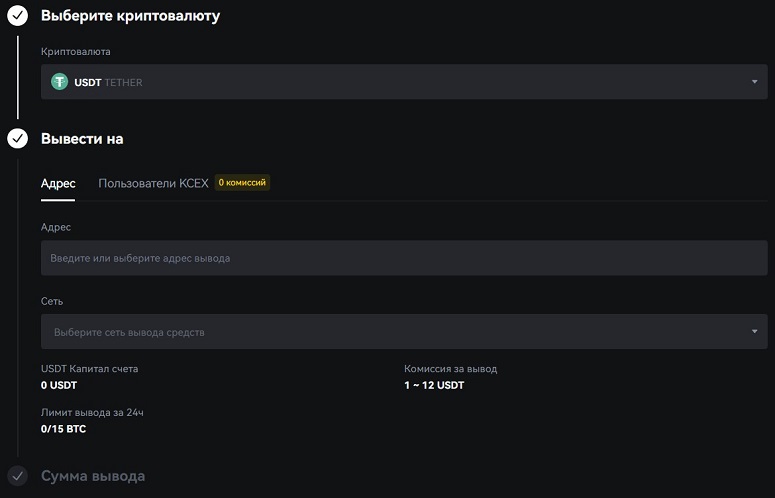This screenshot has width=775, height=498.
Task: Click the green Tether USDT coin icon
Action: (59, 82)
